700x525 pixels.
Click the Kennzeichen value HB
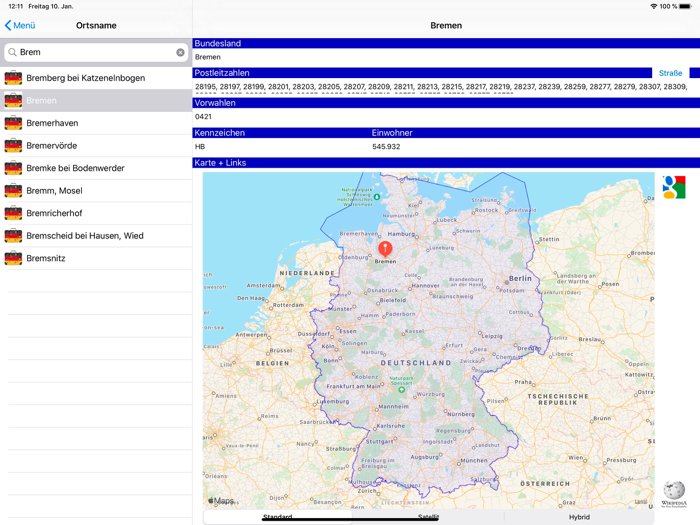(x=200, y=146)
